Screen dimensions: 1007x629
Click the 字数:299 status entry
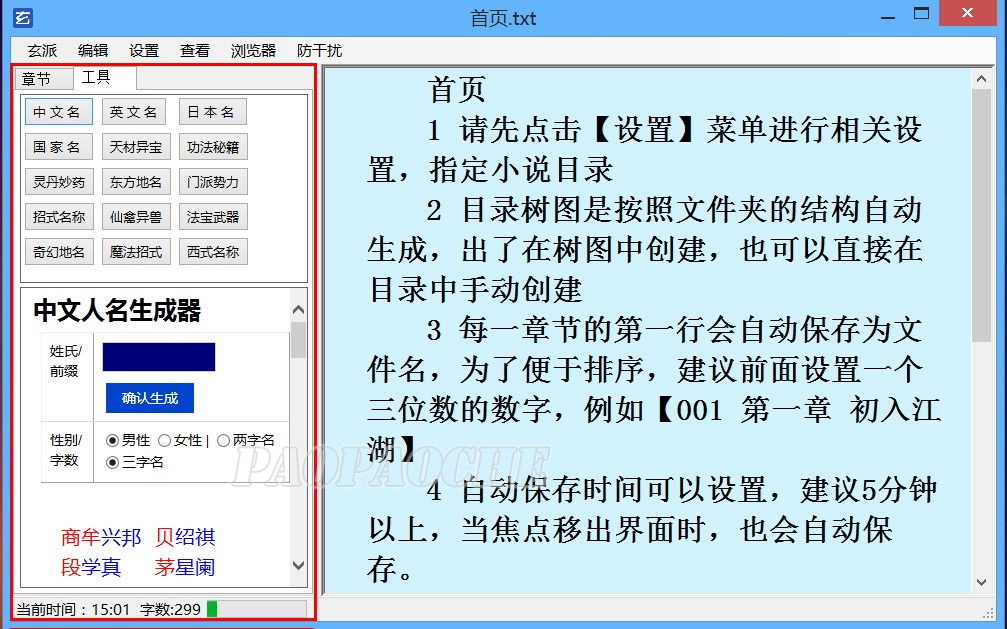171,609
